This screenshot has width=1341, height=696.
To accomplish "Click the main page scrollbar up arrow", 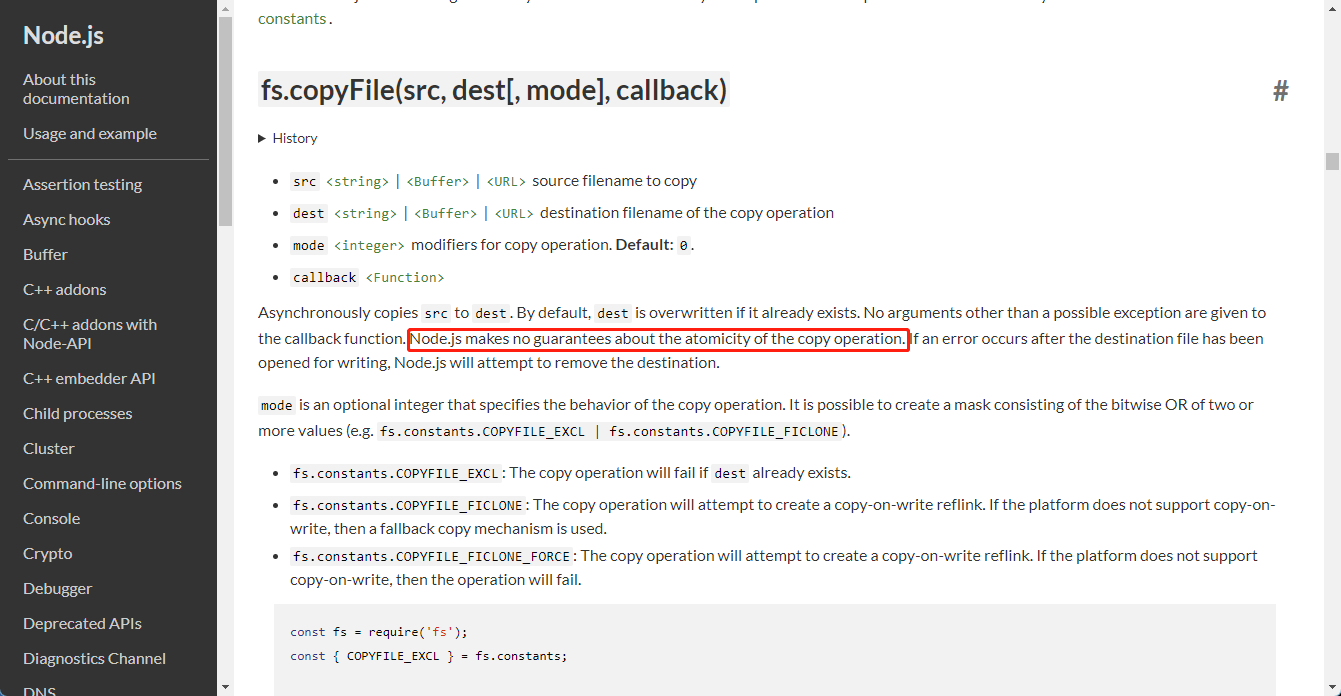I will (x=1332, y=8).
